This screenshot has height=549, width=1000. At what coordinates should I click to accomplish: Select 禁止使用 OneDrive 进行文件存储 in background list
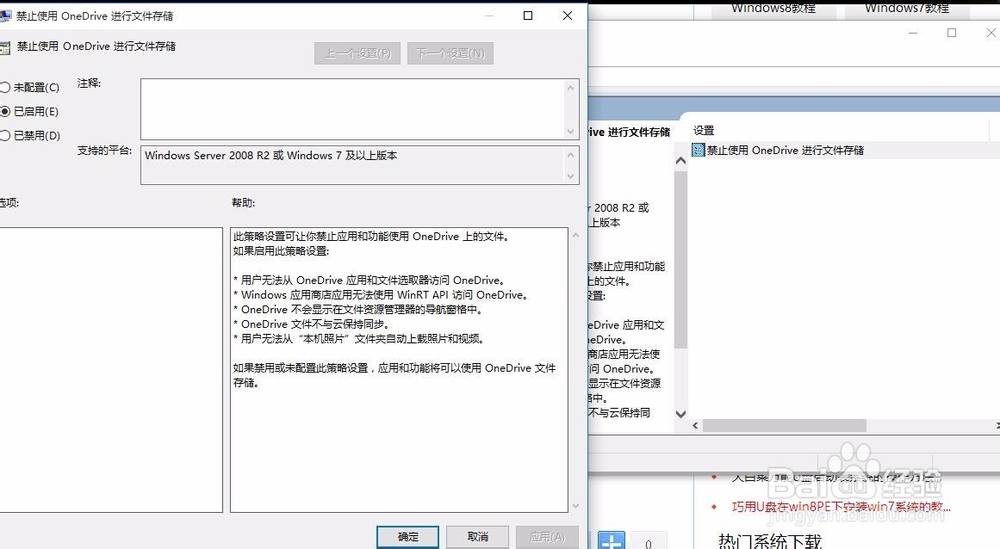coord(785,150)
